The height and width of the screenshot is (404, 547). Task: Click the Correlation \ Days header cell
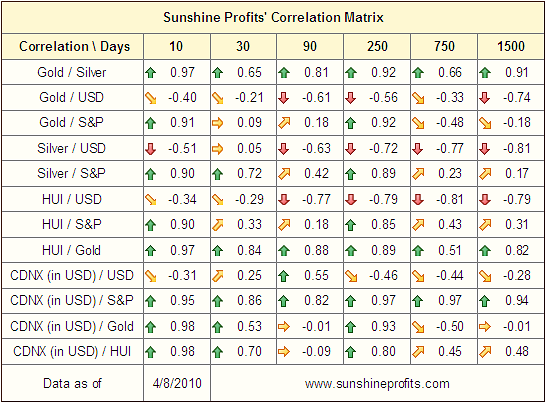[x=74, y=46]
